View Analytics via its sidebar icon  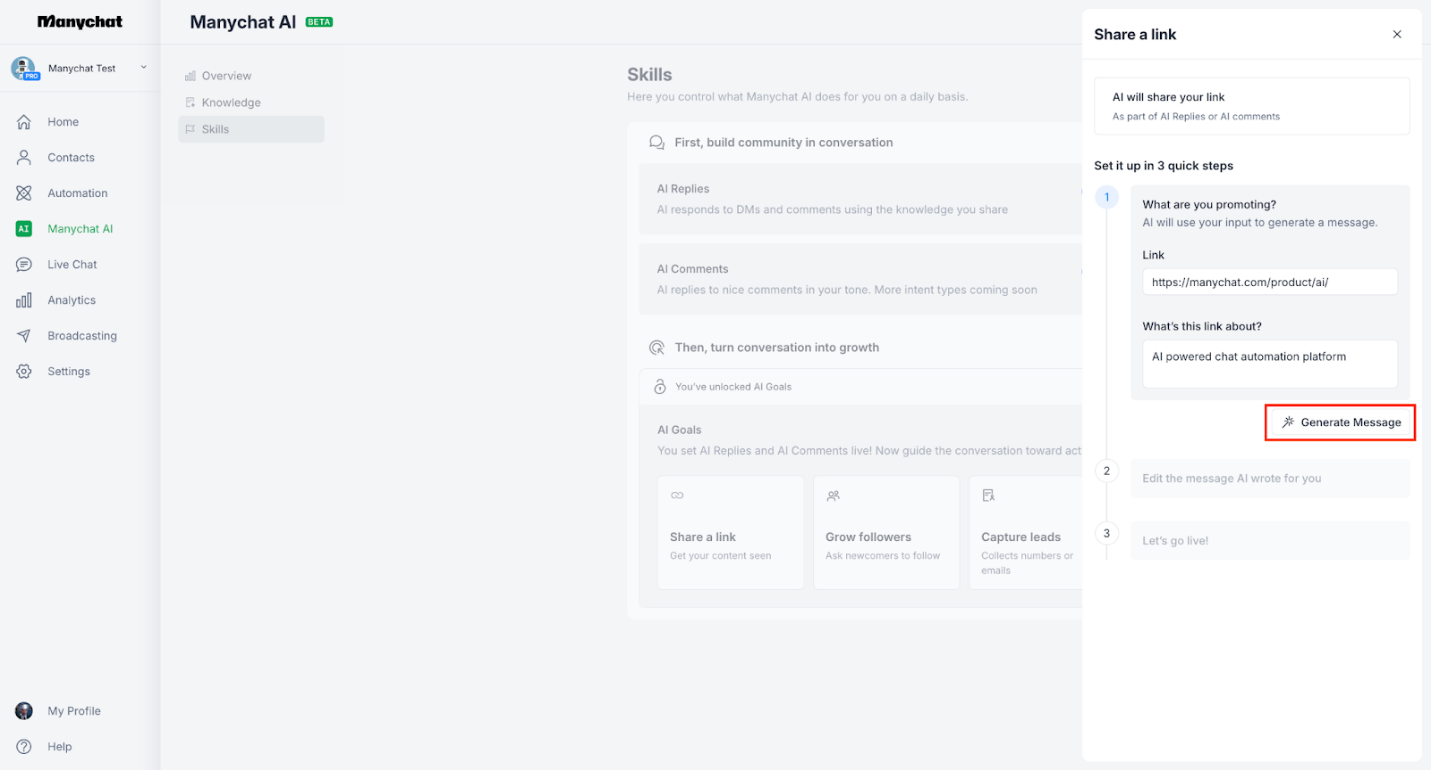point(24,299)
